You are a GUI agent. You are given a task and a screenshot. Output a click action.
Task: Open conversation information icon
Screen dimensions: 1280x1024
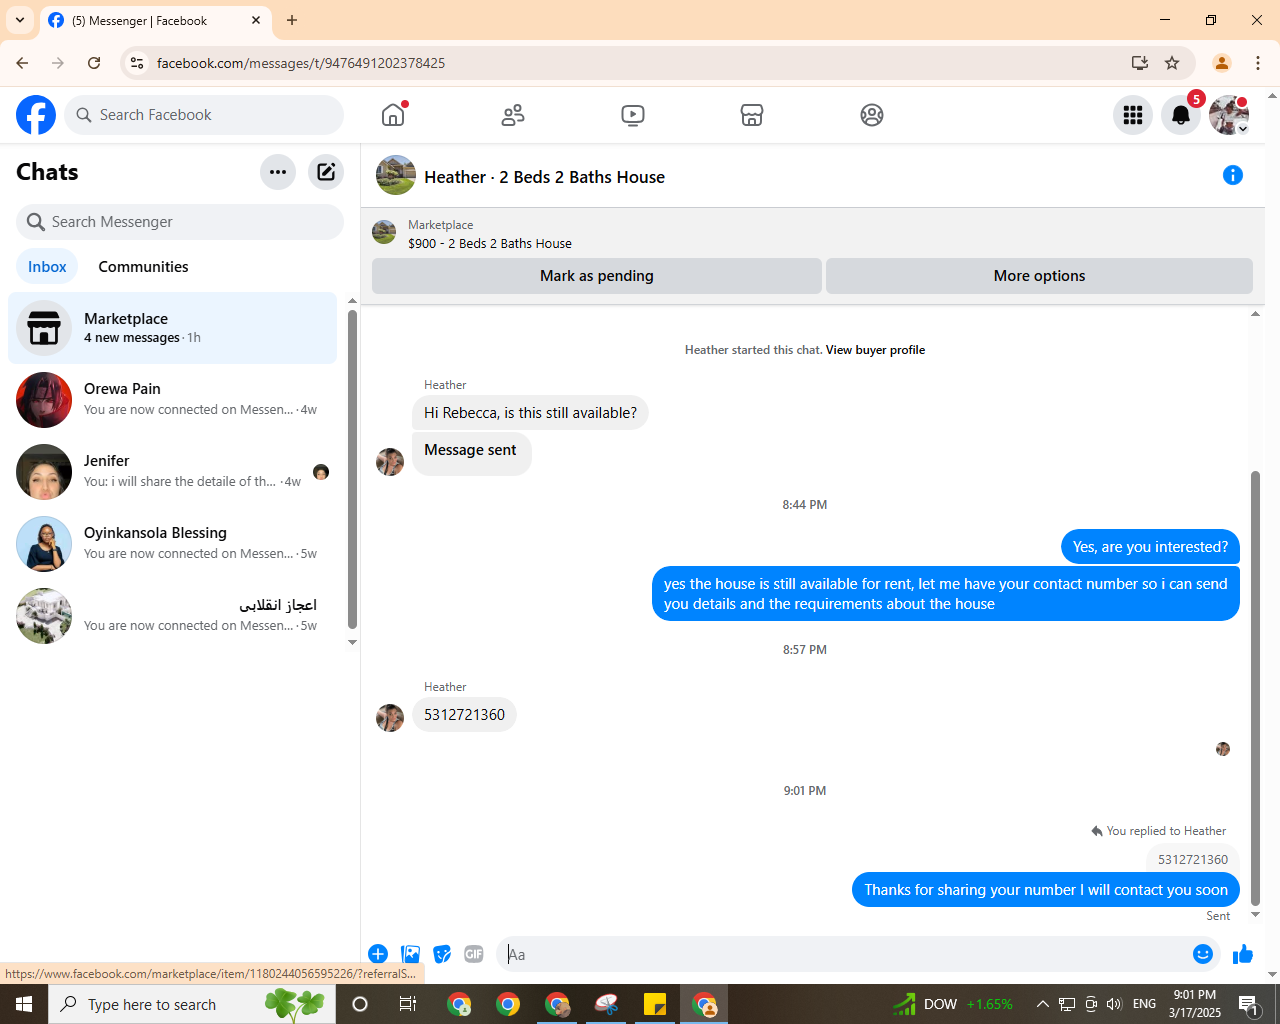coord(1233,176)
